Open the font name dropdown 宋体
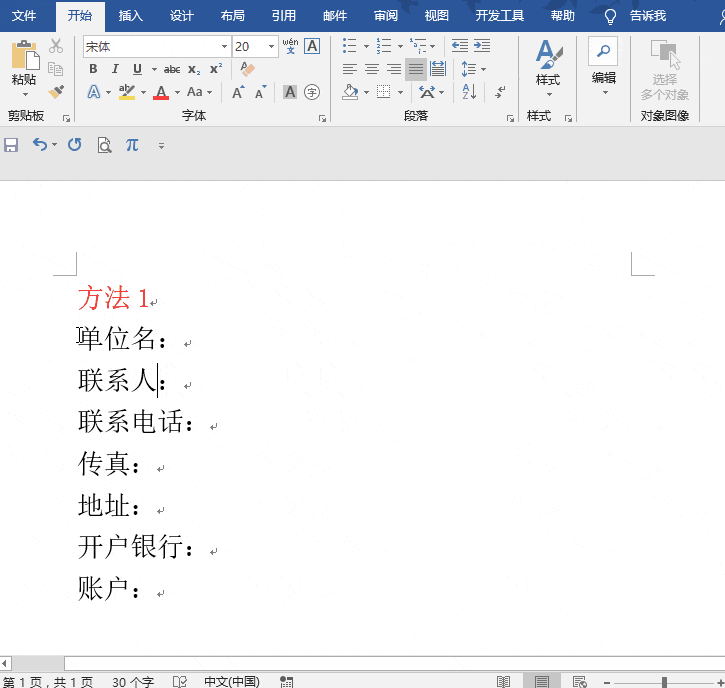 point(224,46)
